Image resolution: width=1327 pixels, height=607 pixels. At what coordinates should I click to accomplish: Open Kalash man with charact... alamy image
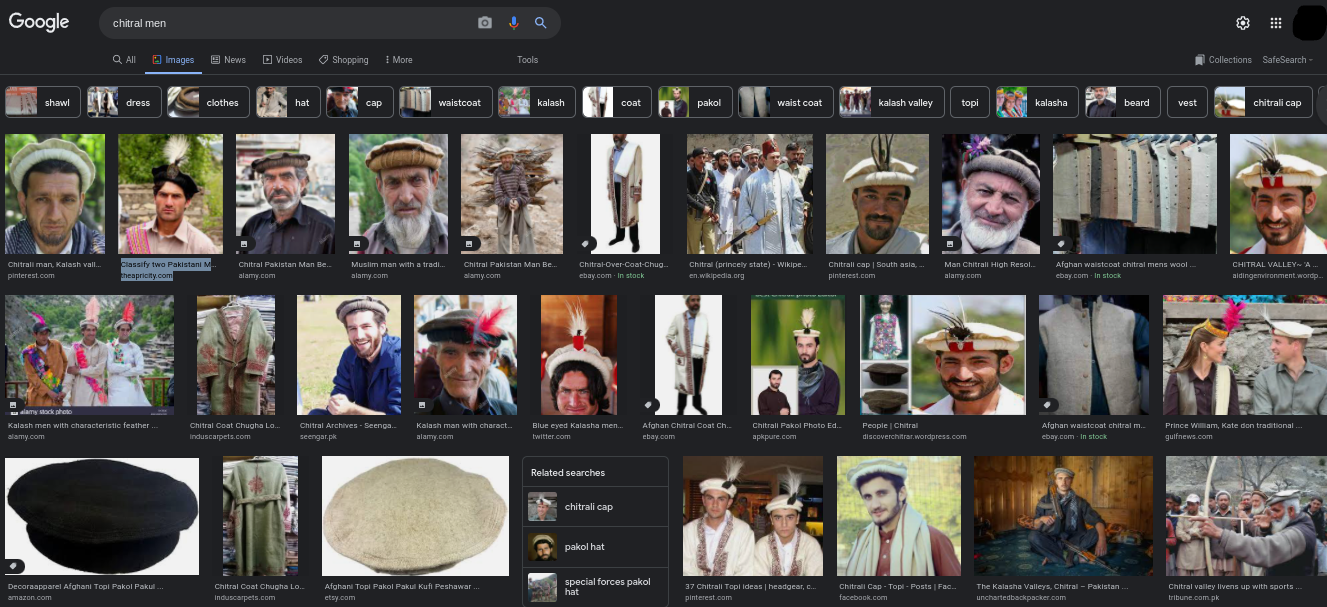click(465, 355)
